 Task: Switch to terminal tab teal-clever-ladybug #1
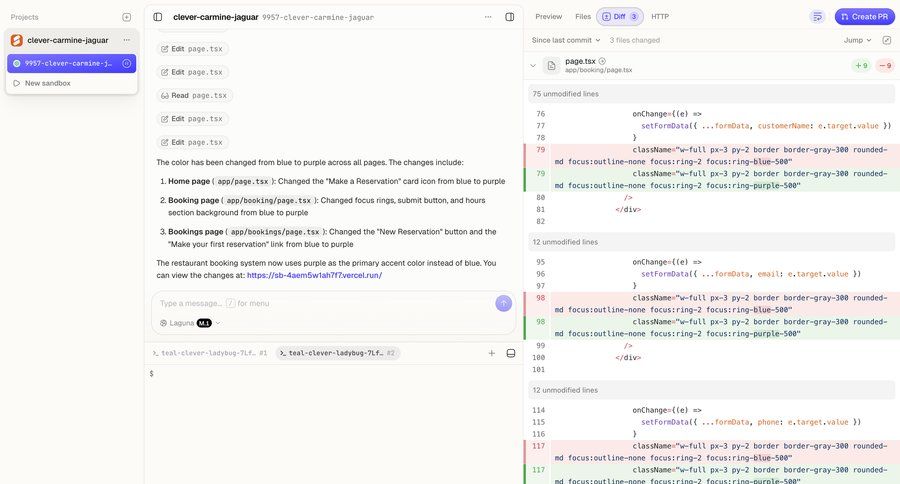[210, 353]
